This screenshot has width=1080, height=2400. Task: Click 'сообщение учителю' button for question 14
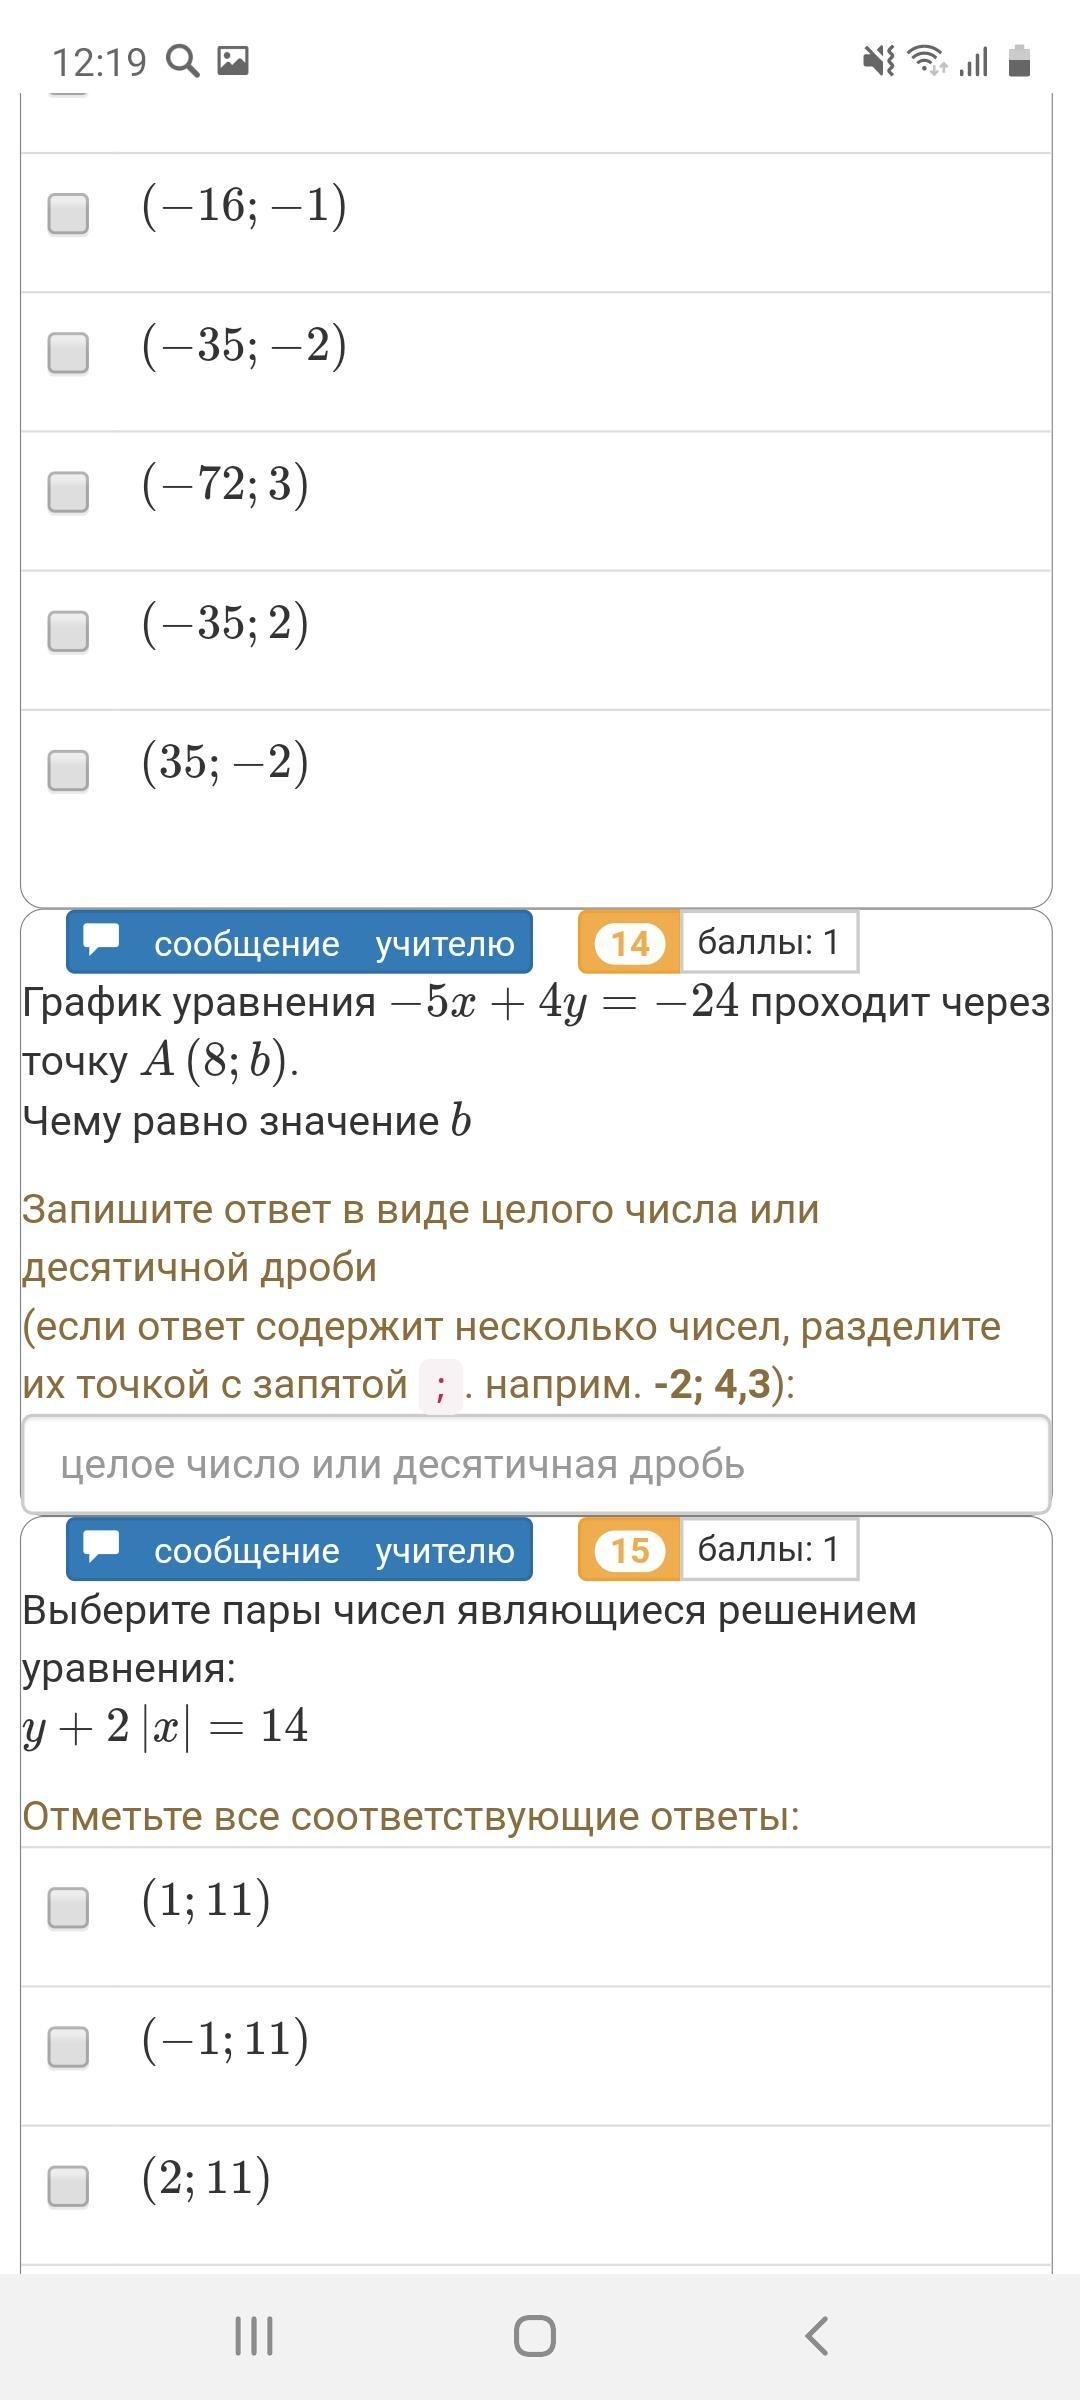pos(299,942)
